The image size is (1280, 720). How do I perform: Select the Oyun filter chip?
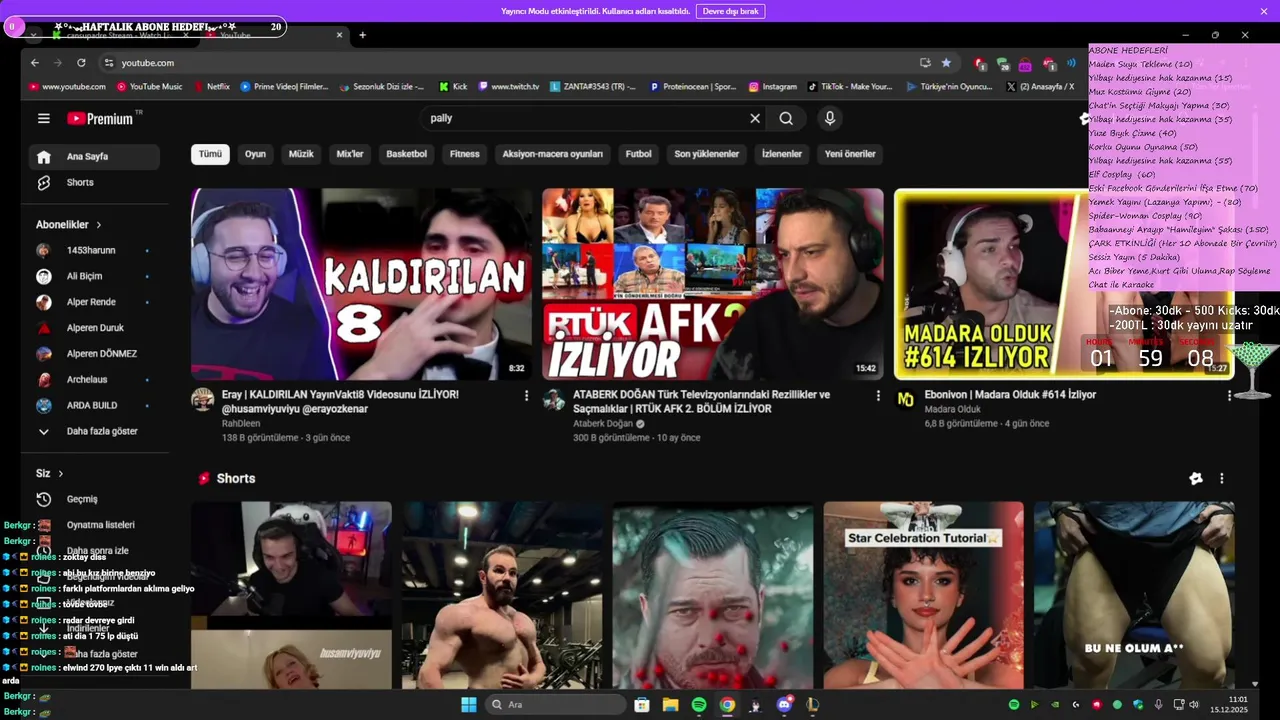click(255, 154)
